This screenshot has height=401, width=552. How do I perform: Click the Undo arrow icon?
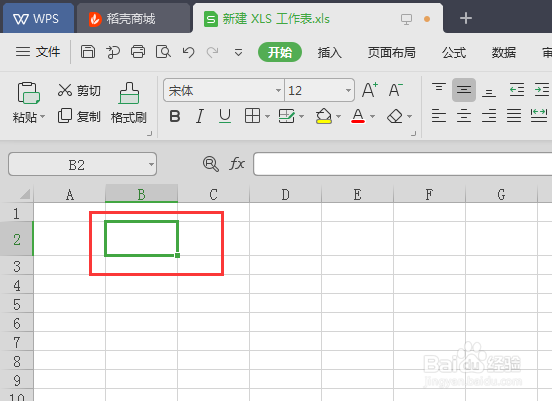coord(188,52)
